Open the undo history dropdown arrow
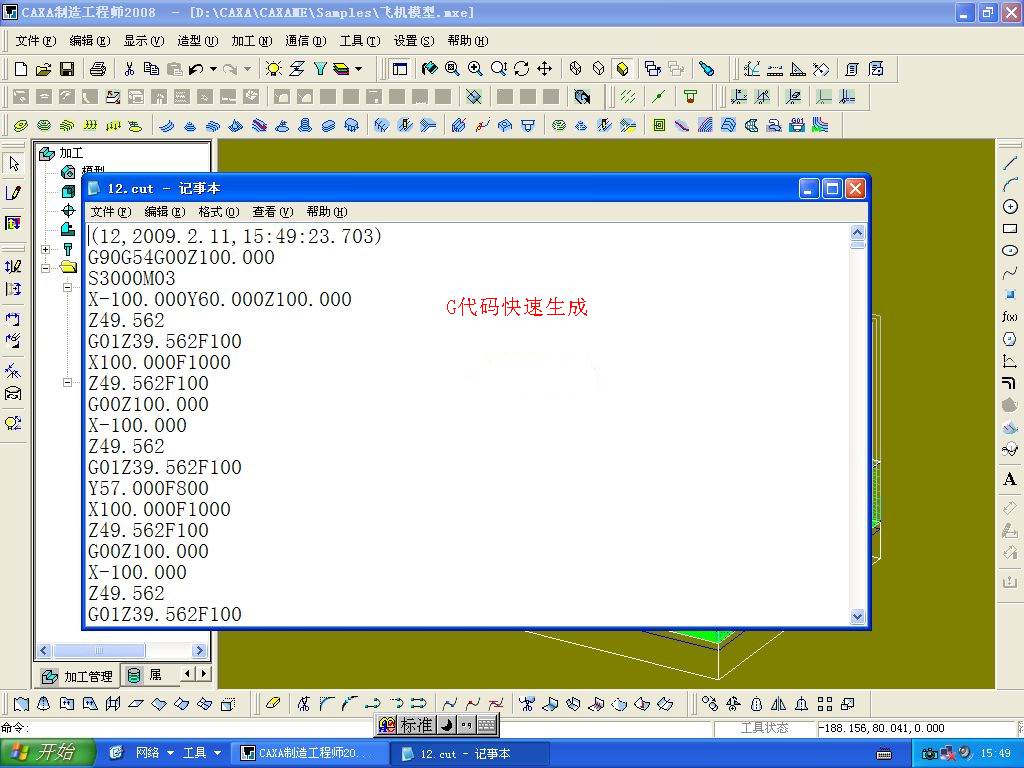Image resolution: width=1024 pixels, height=768 pixels. [x=214, y=69]
